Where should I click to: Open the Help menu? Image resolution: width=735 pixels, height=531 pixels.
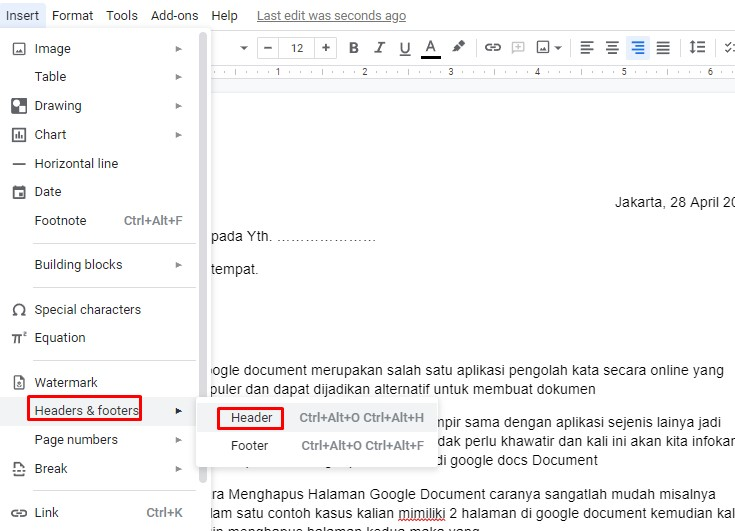[x=225, y=15]
